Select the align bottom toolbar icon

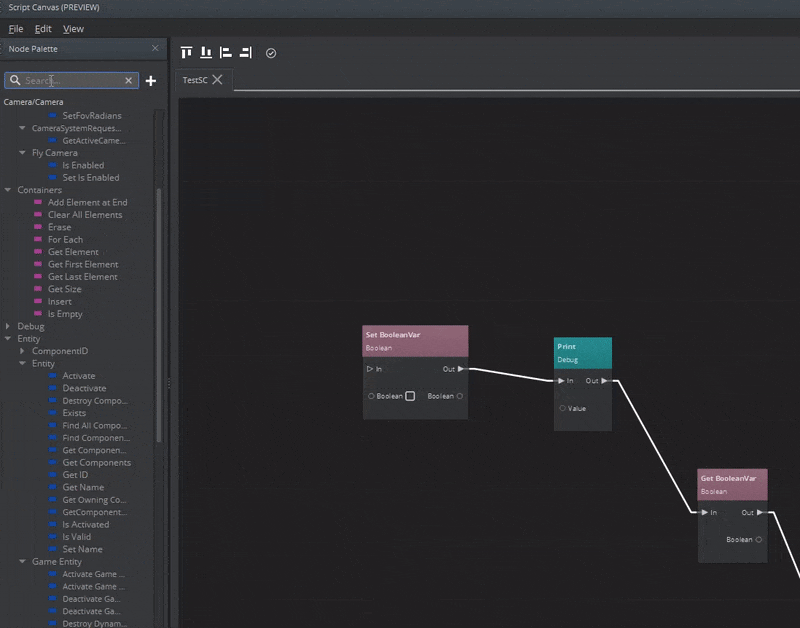206,52
